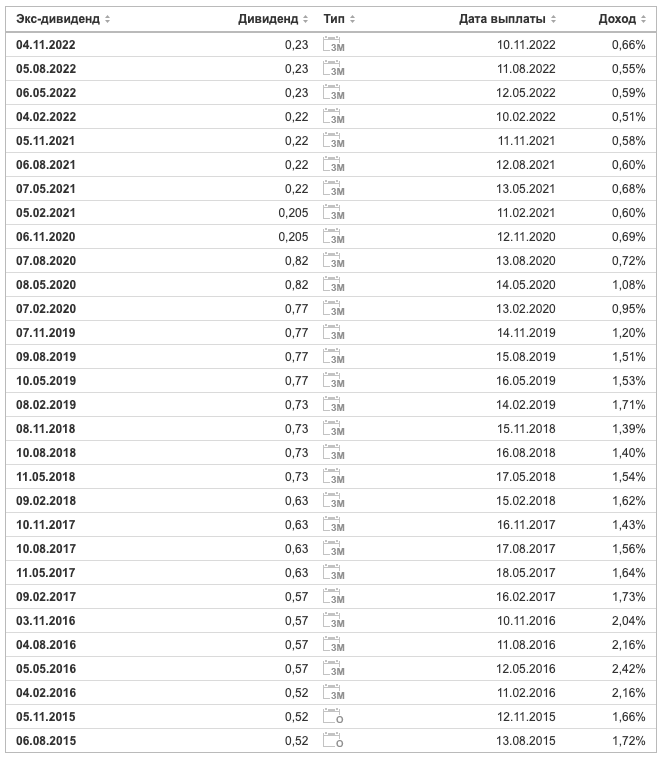Sort the table by the Дивиденд column

tap(305, 19)
